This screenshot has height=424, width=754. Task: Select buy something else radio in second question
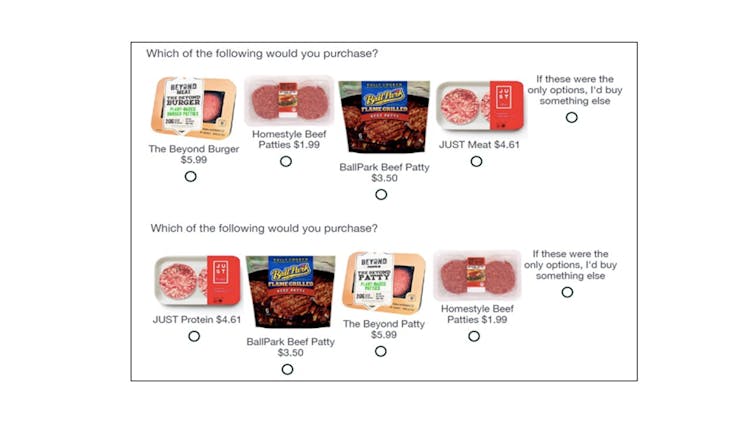tap(567, 292)
